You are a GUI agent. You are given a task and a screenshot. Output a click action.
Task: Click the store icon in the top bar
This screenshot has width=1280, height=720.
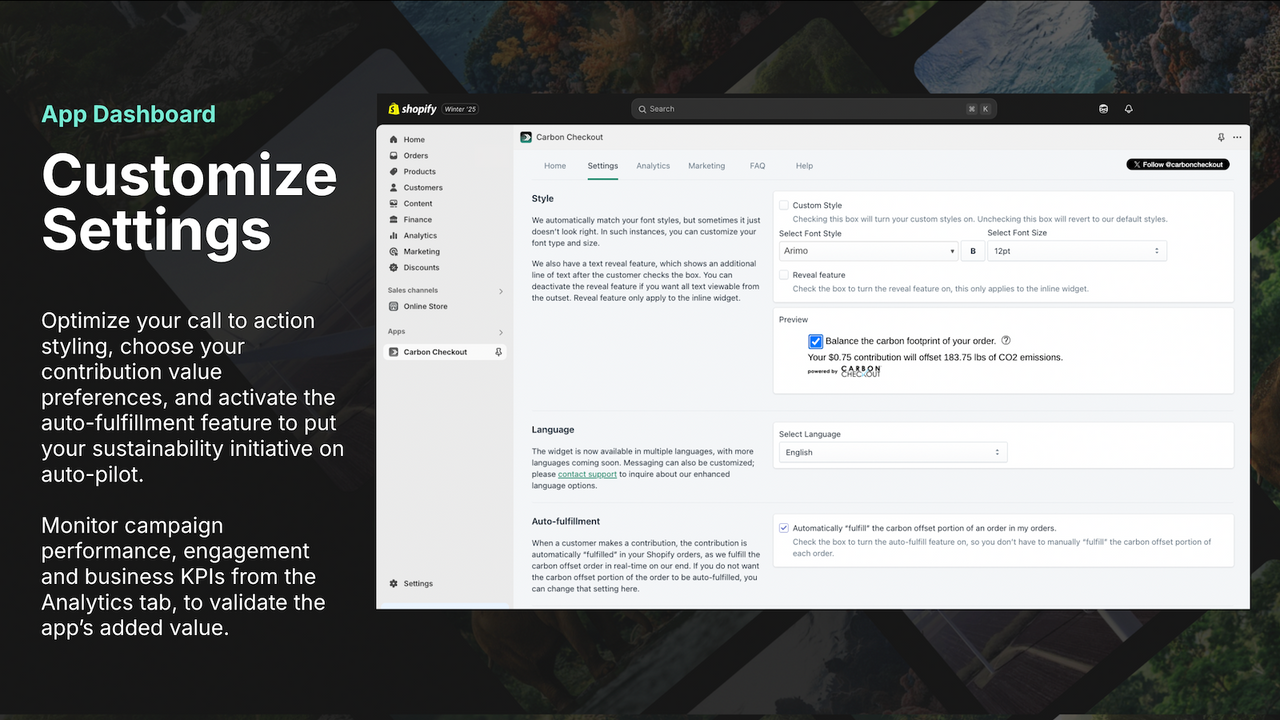click(x=1103, y=109)
